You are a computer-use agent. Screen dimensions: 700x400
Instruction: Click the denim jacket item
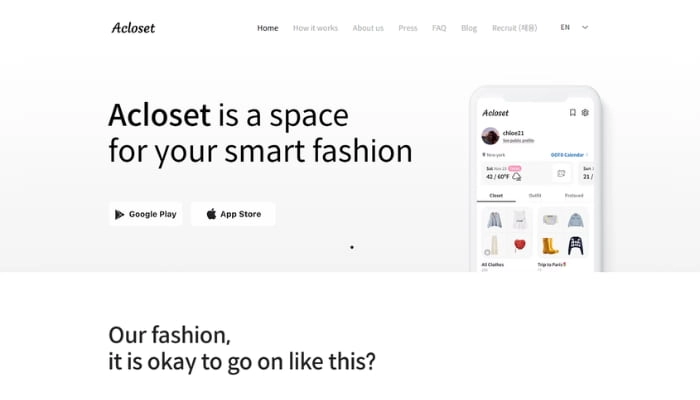[575, 220]
